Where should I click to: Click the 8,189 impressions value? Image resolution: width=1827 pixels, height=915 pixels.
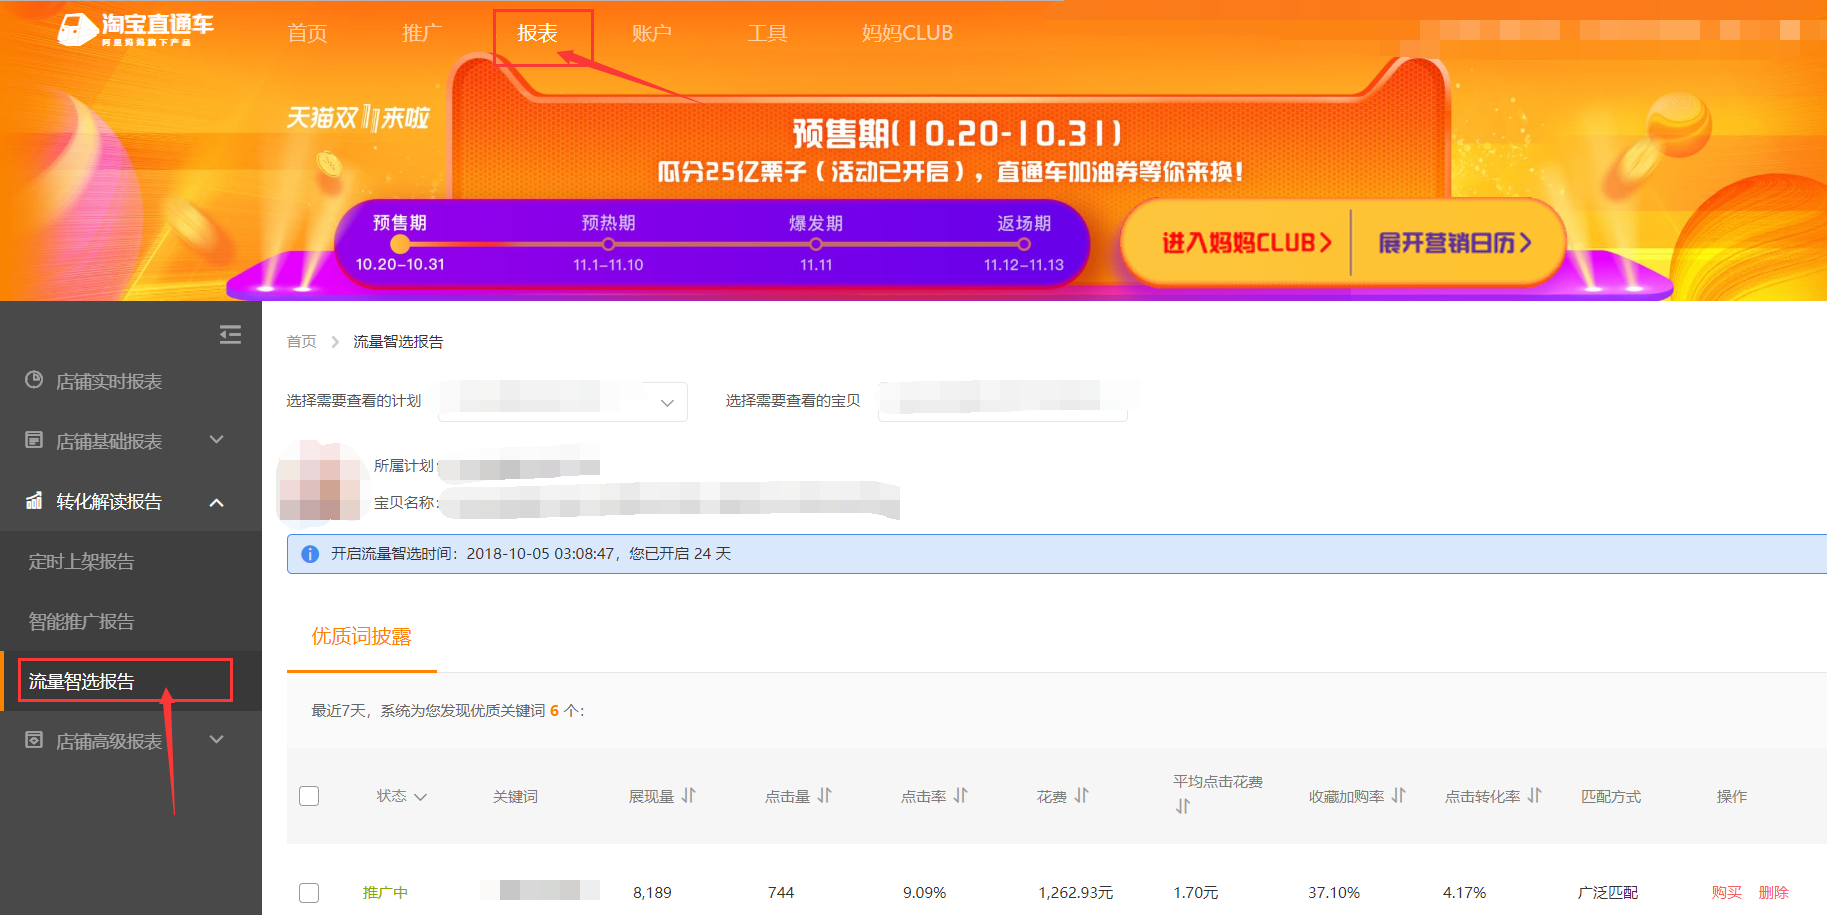point(652,892)
